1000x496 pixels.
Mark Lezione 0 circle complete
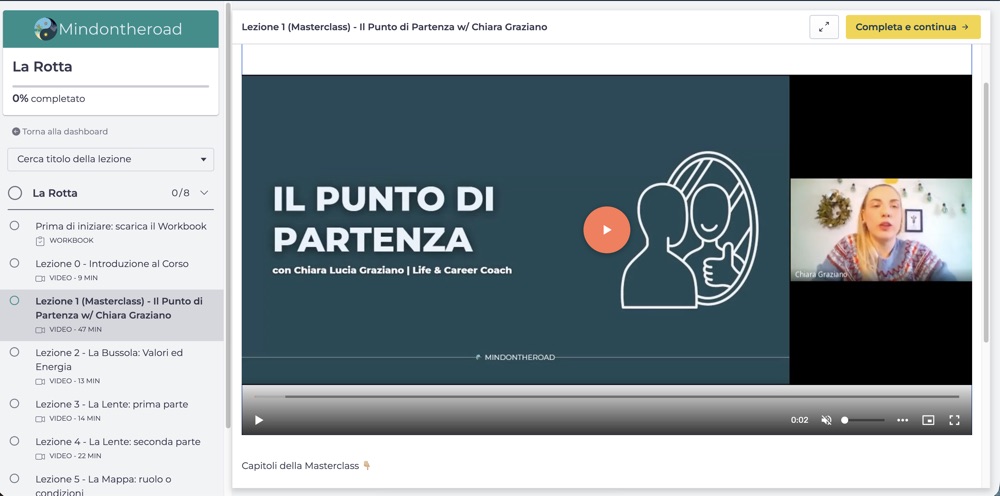(15, 263)
